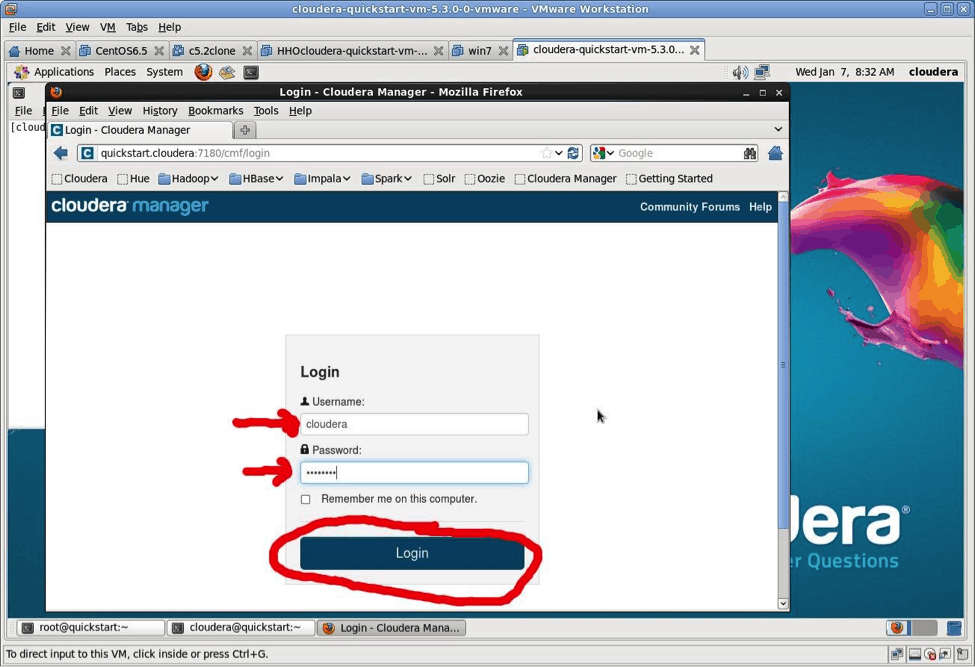Open terminal icon in GNOME top panel
The height and width of the screenshot is (667, 975).
(x=251, y=72)
